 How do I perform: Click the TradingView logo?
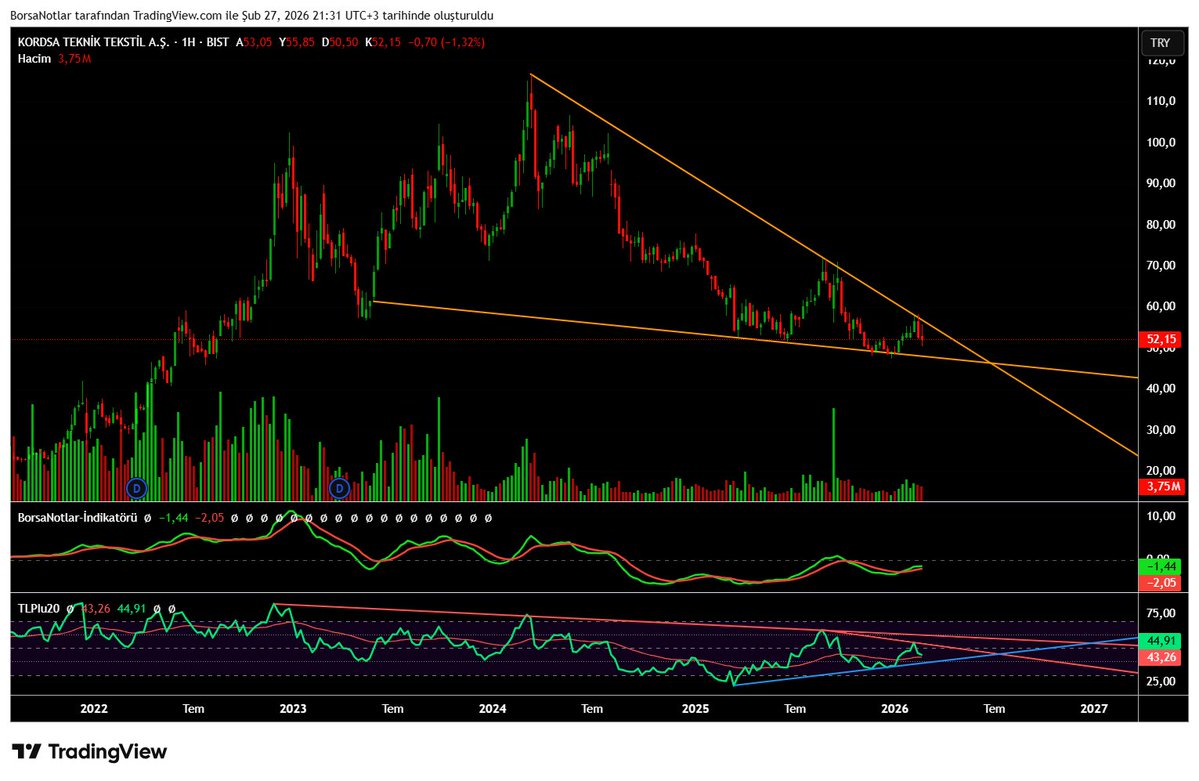click(89, 751)
